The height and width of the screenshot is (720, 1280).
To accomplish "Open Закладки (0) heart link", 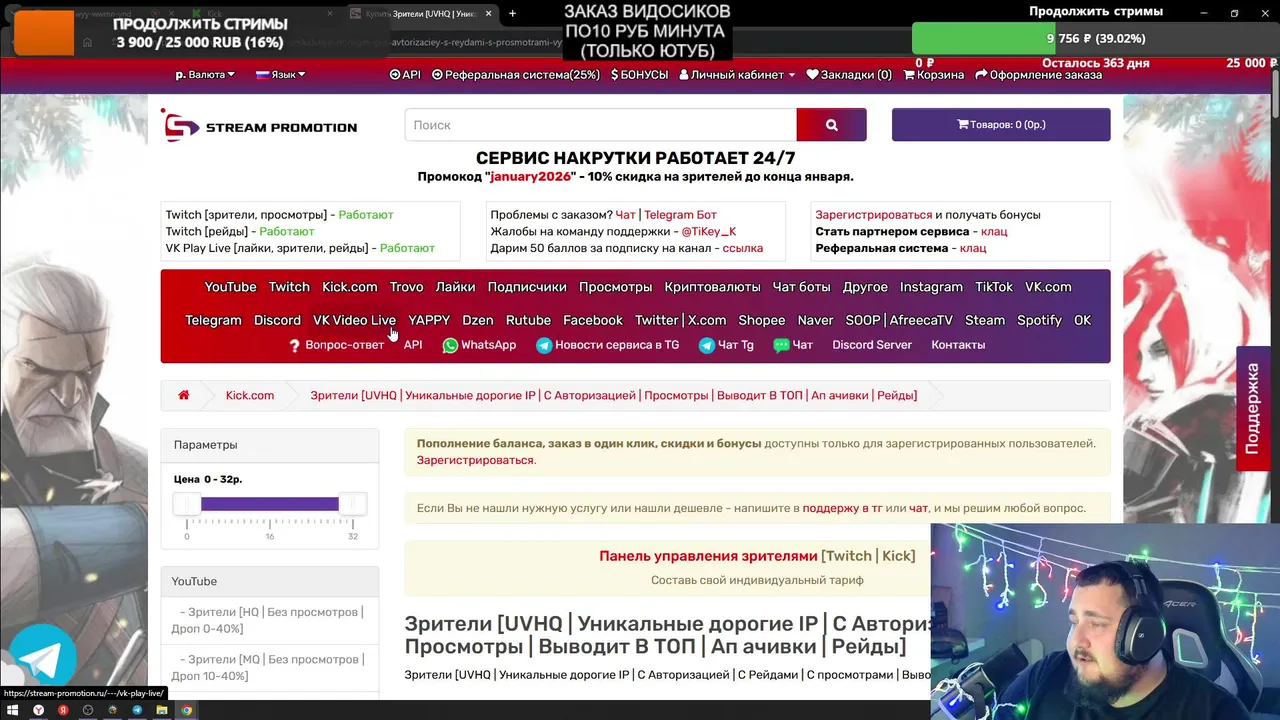I will click(x=849, y=75).
